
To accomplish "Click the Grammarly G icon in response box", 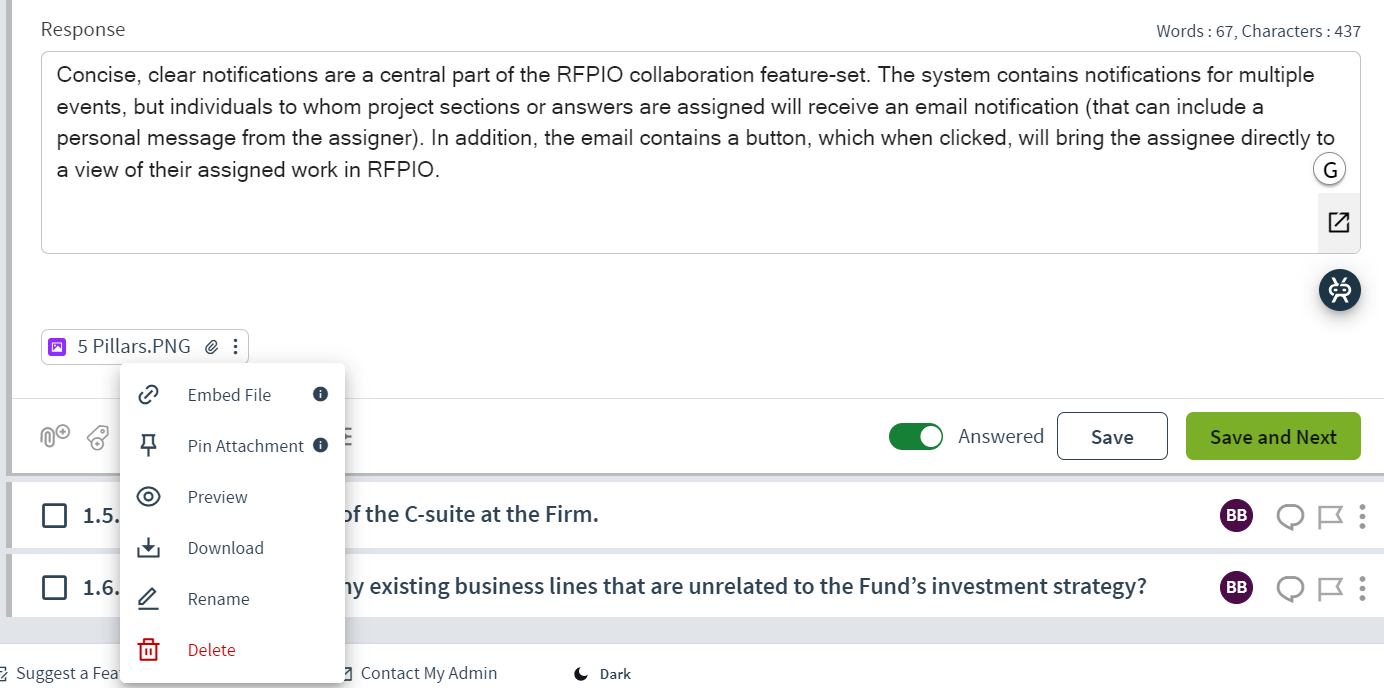I will (1329, 171).
